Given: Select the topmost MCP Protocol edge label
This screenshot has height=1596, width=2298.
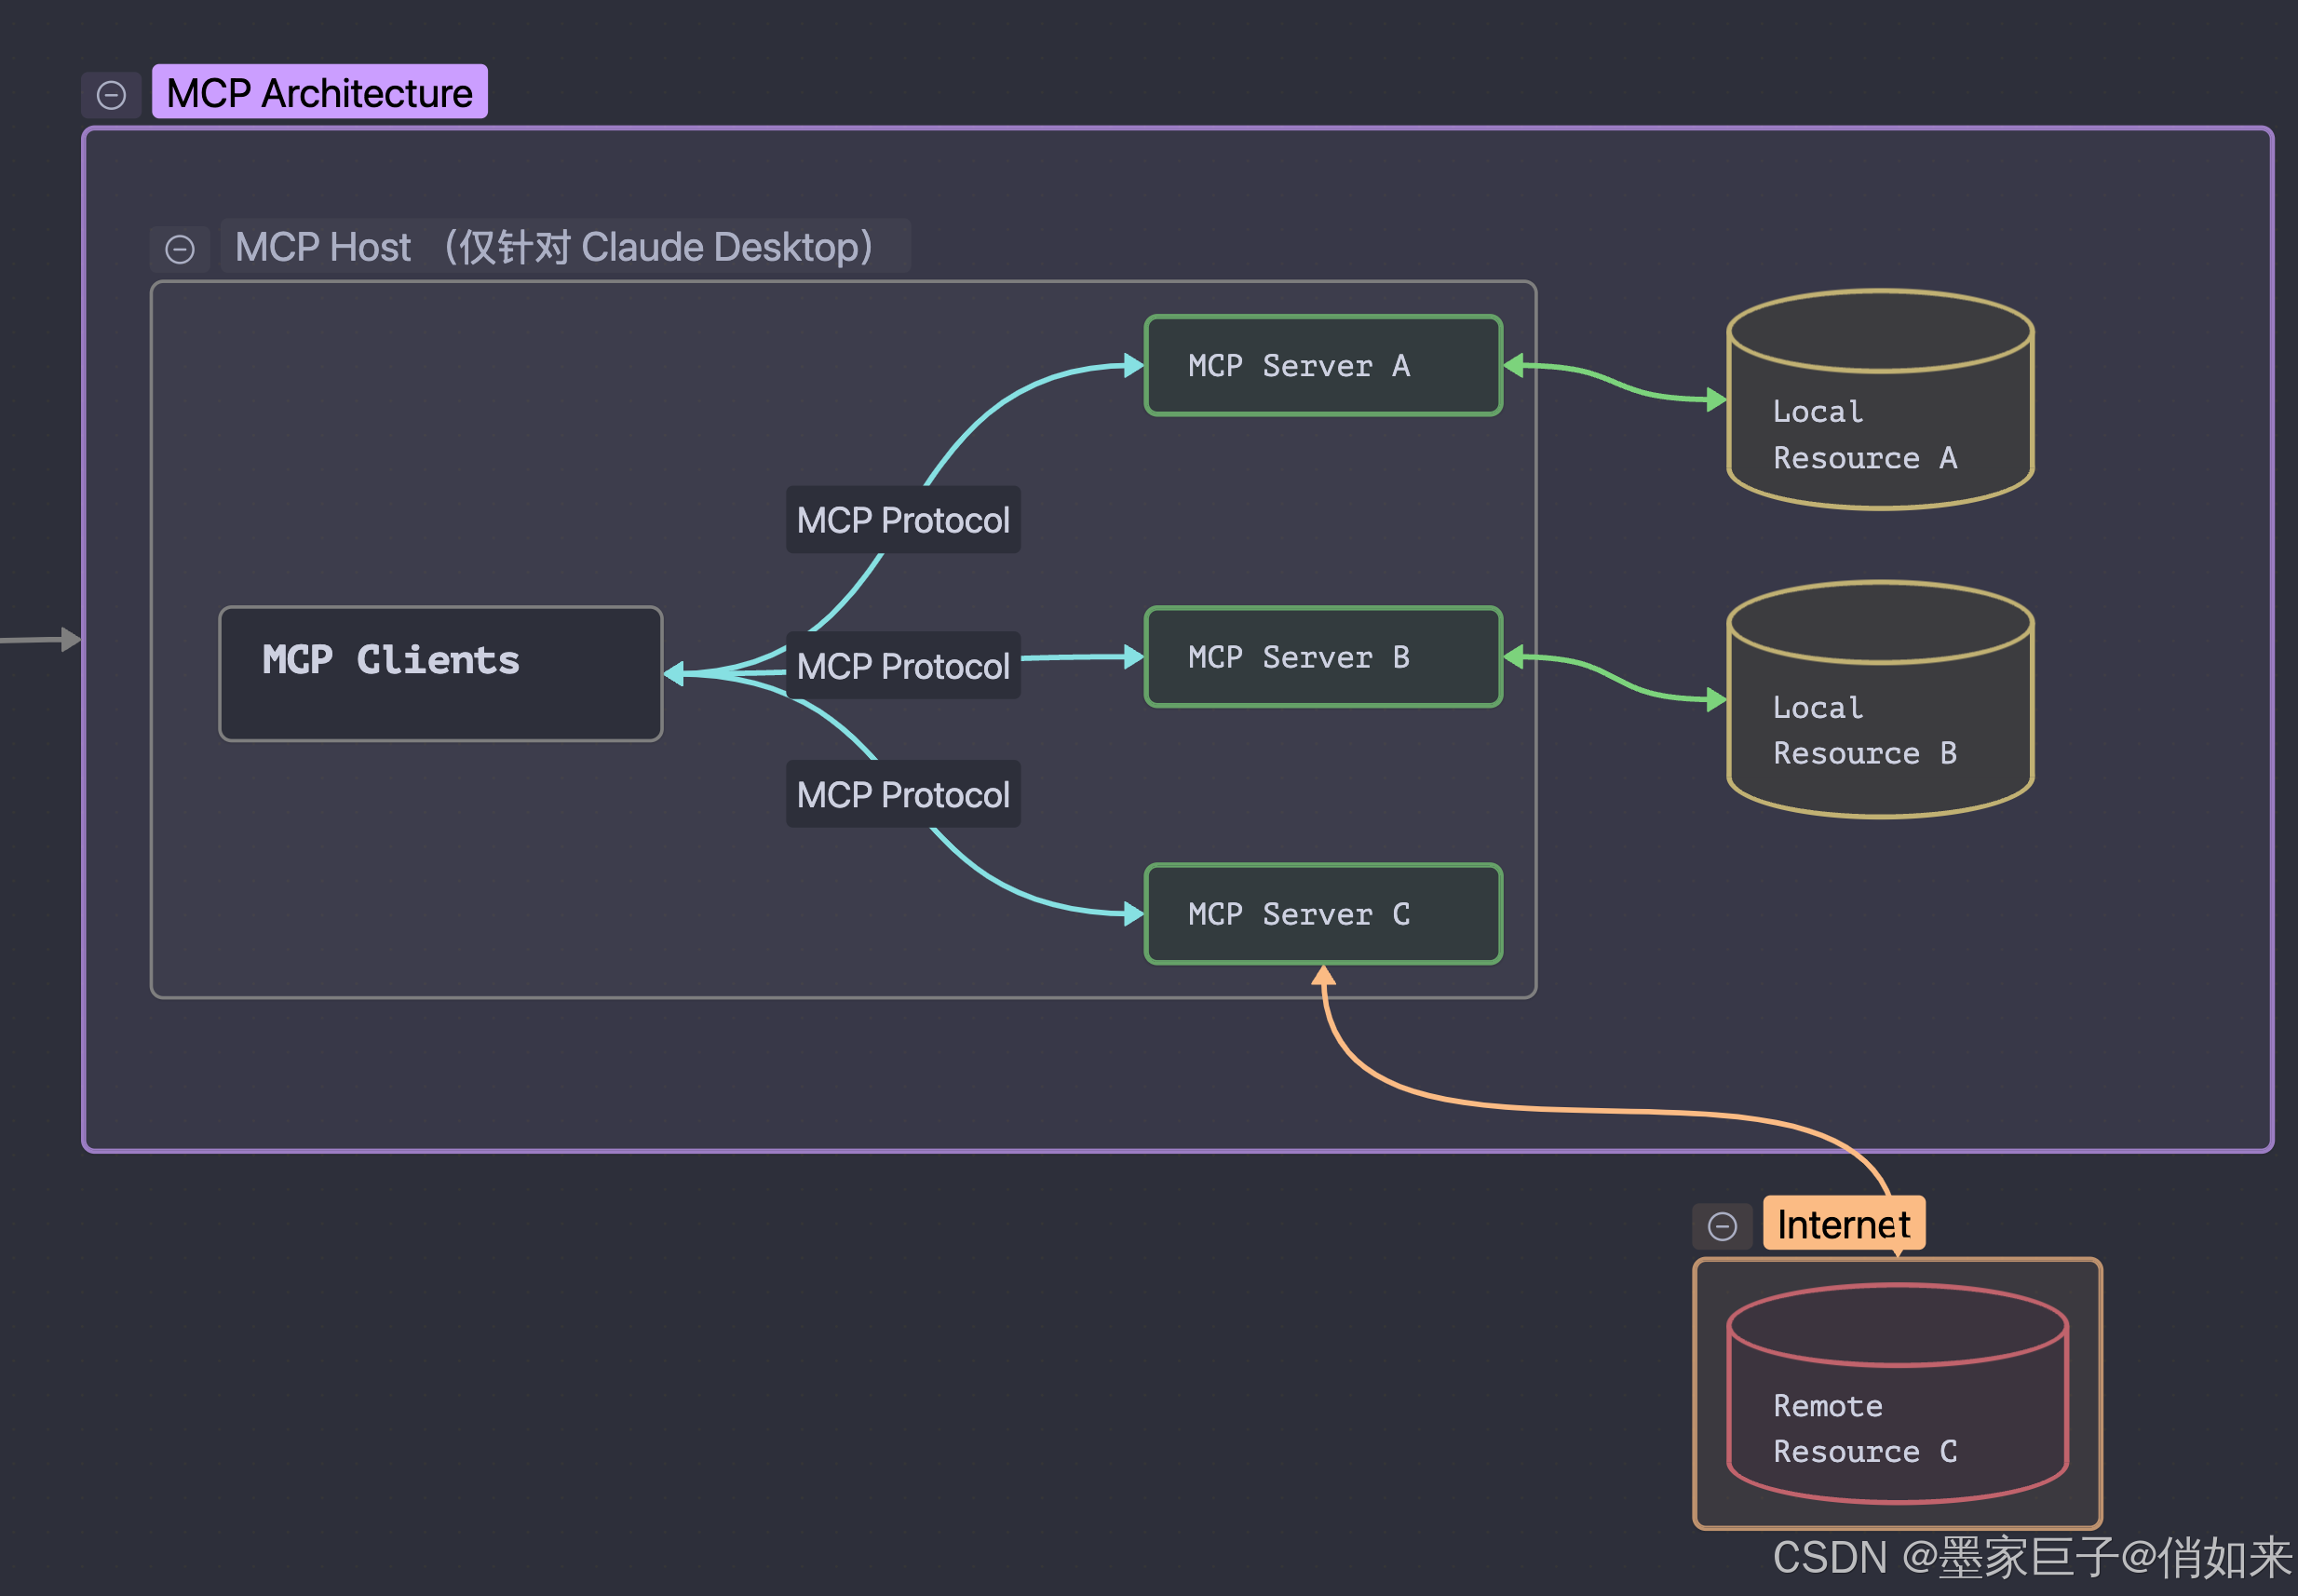Looking at the screenshot, I should 903,520.
